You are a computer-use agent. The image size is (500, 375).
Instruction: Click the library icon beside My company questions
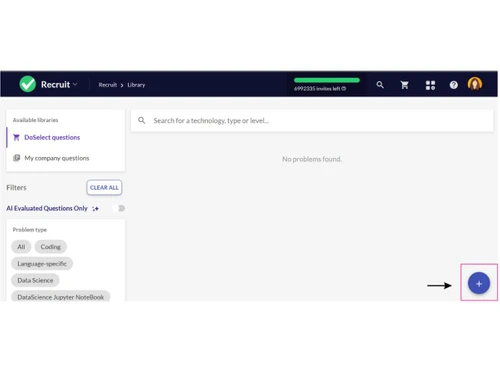pyautogui.click(x=16, y=158)
